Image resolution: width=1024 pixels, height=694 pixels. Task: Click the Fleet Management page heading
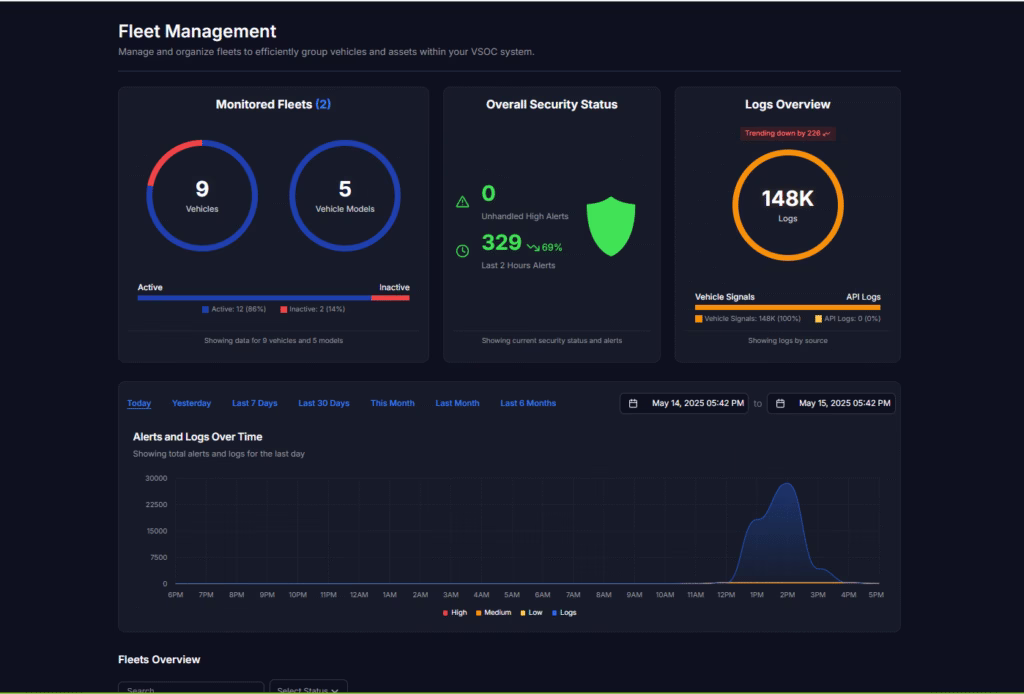(x=197, y=31)
